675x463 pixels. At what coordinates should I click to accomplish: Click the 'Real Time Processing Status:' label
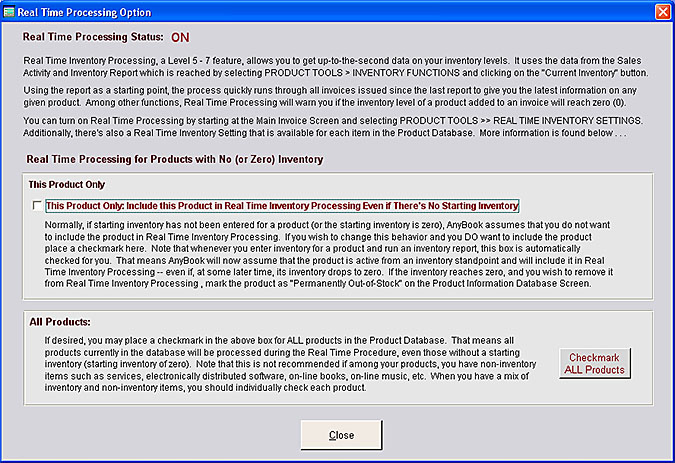point(92,38)
